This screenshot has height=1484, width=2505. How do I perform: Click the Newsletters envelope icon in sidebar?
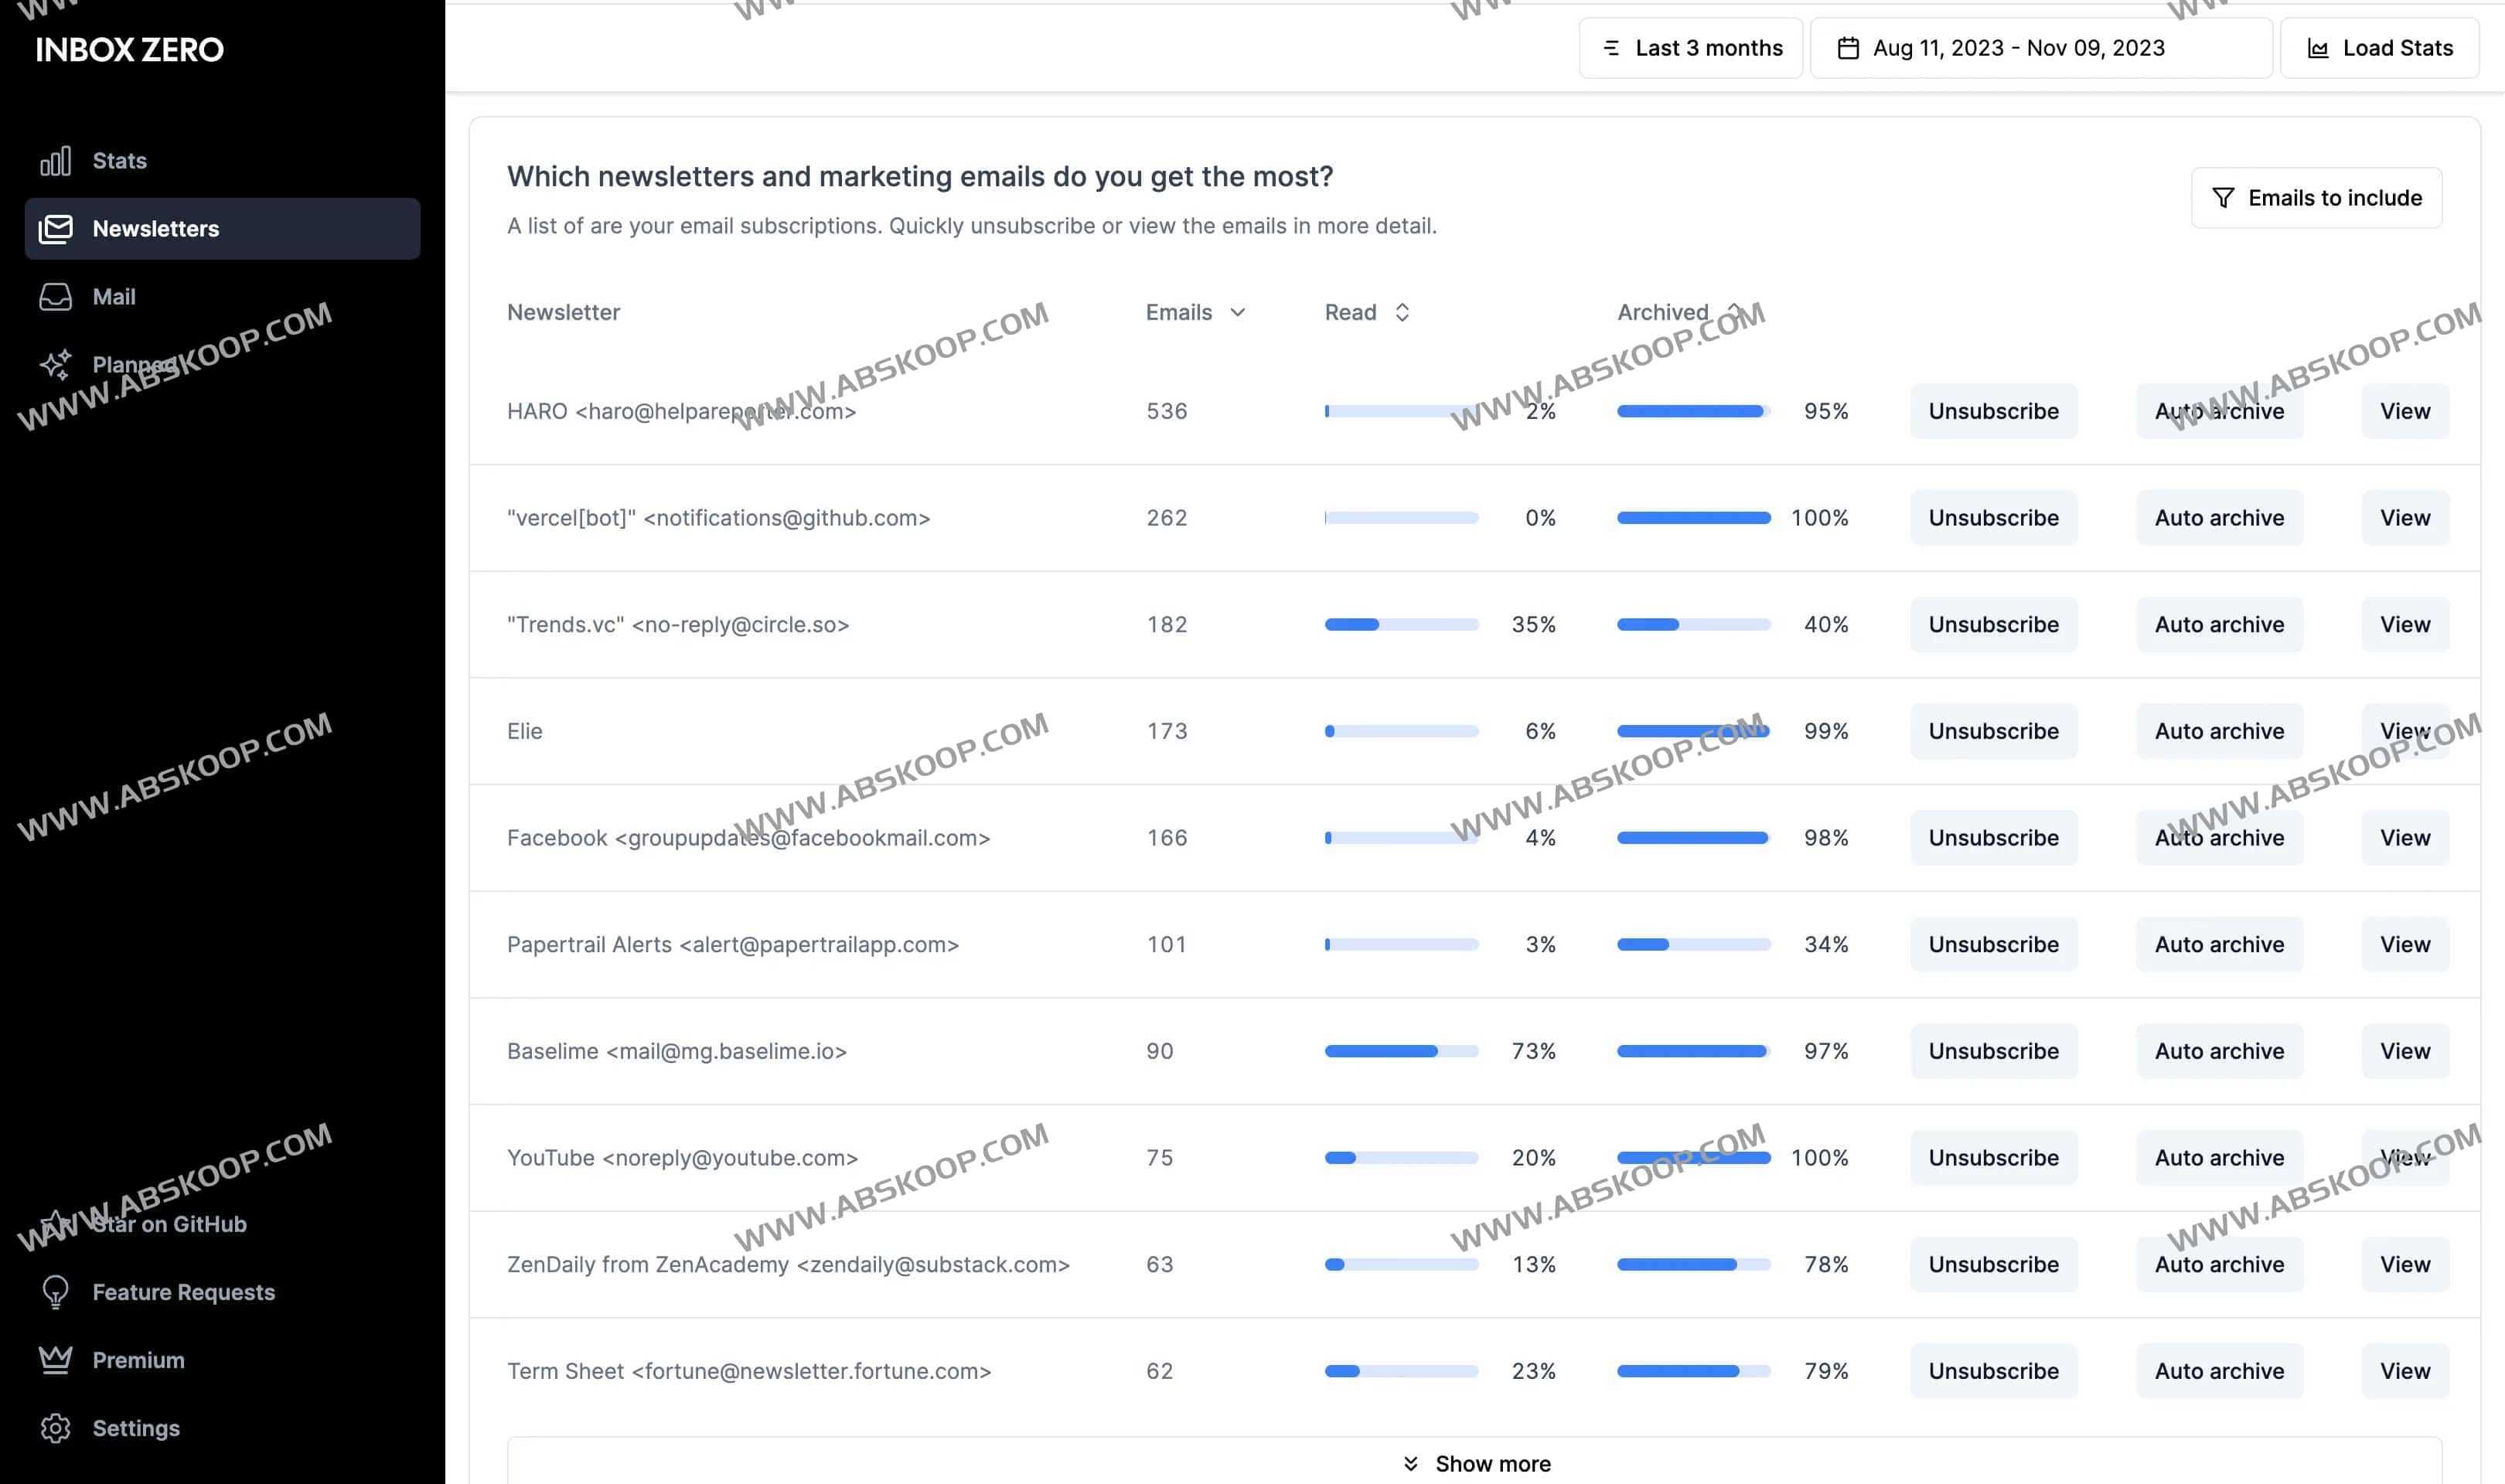(x=55, y=229)
